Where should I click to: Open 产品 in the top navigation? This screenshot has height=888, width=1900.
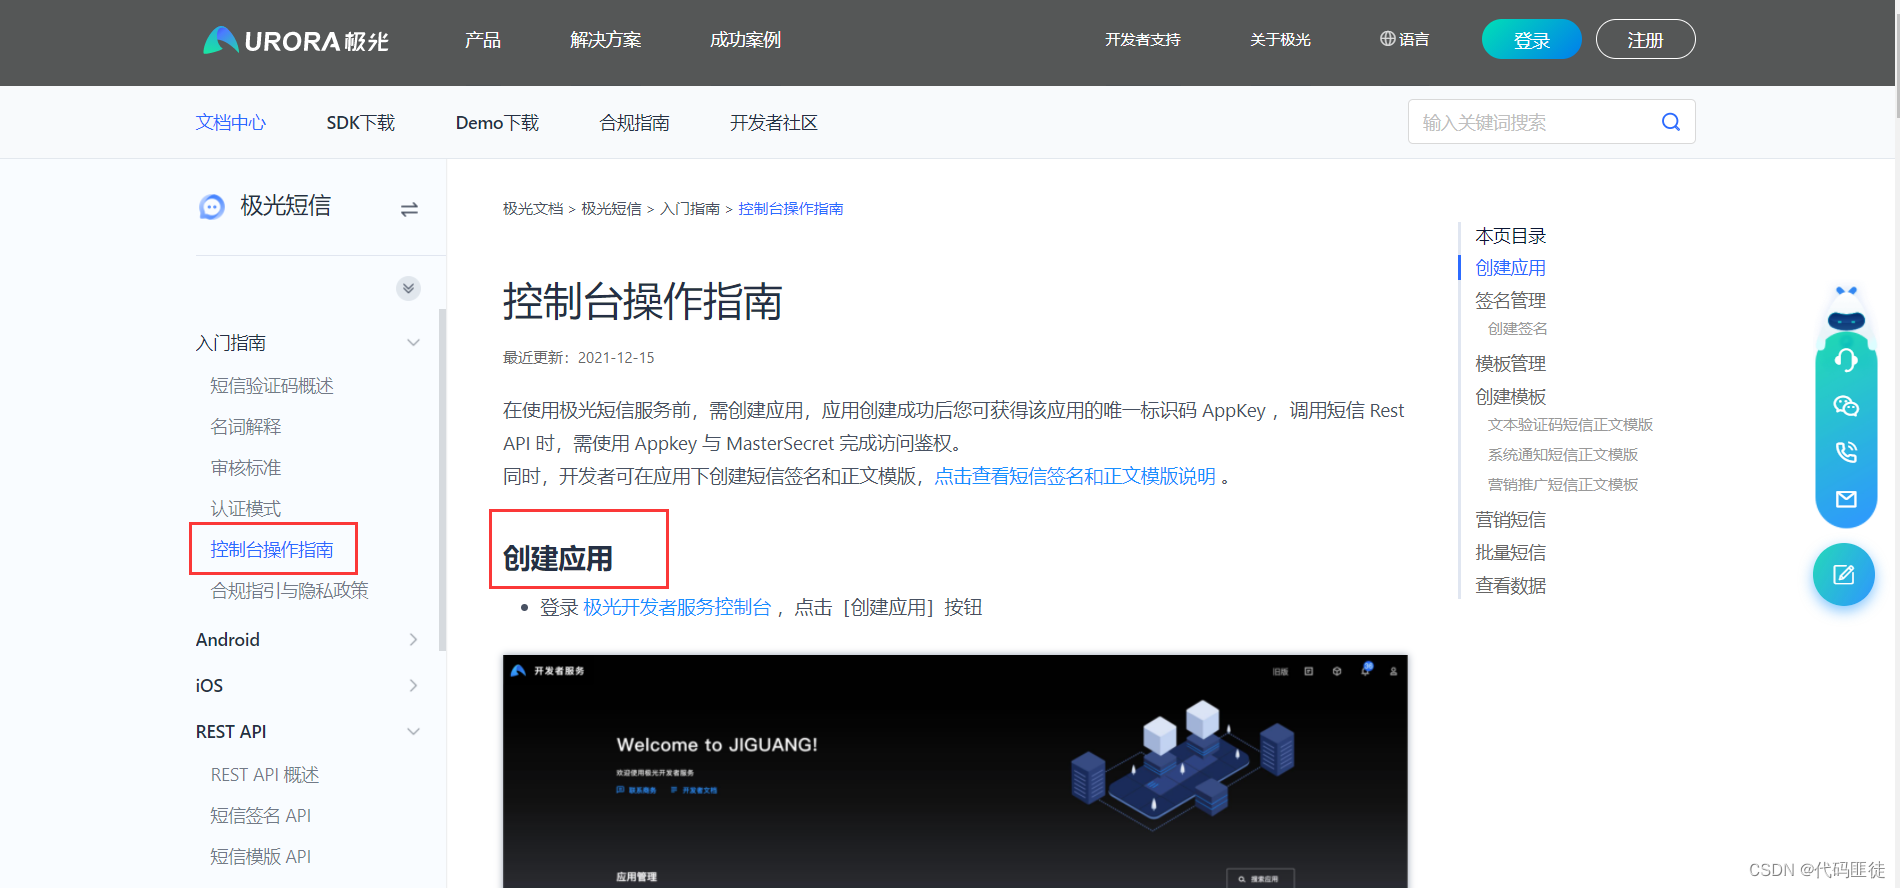pos(483,40)
